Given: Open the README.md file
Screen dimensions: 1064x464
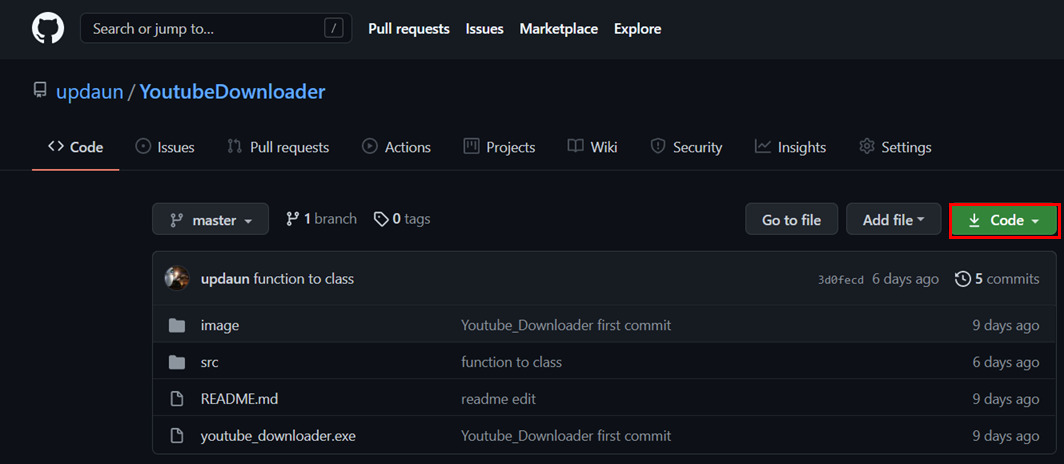Looking at the screenshot, I should click(x=240, y=399).
